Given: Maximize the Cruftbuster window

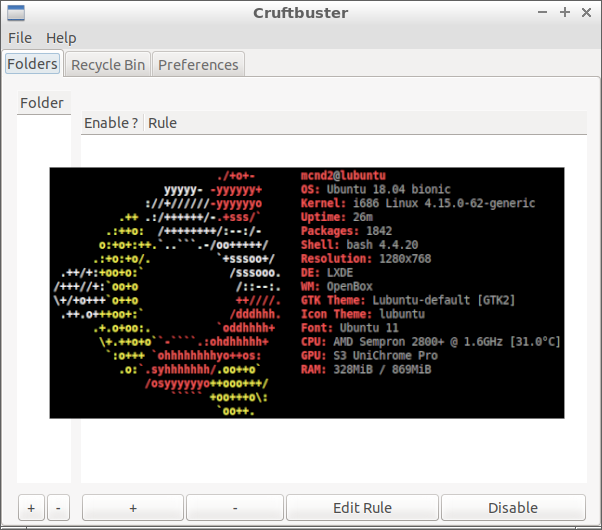Looking at the screenshot, I should point(565,12).
